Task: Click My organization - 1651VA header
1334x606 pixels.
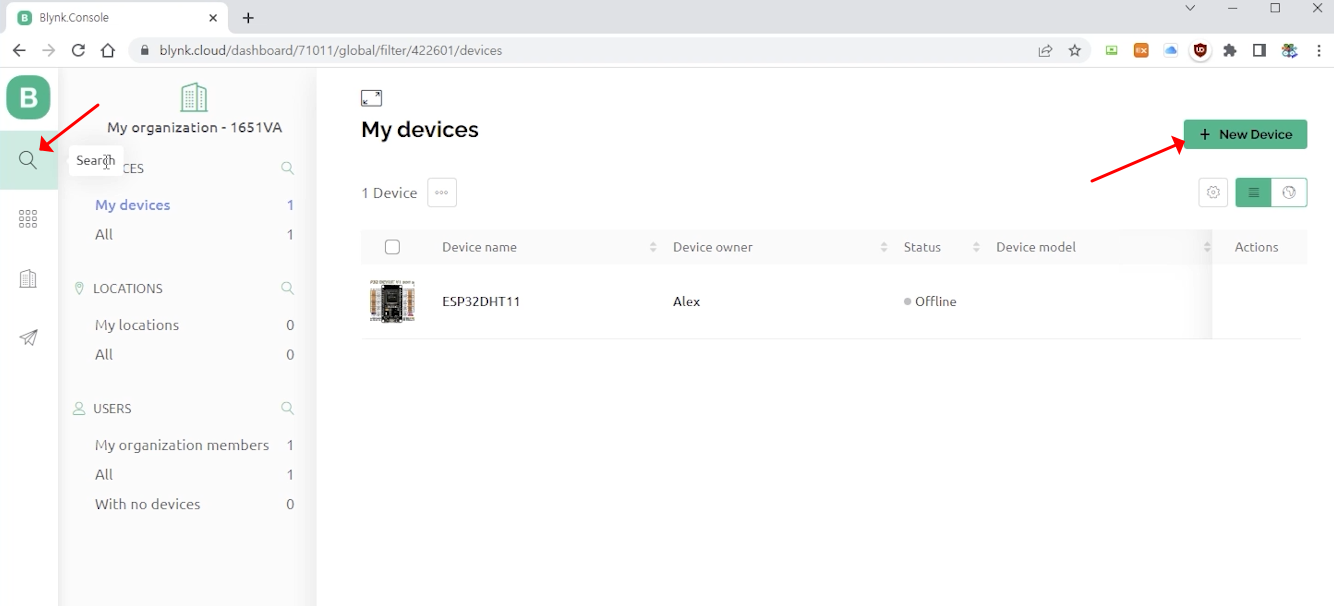Action: click(194, 127)
